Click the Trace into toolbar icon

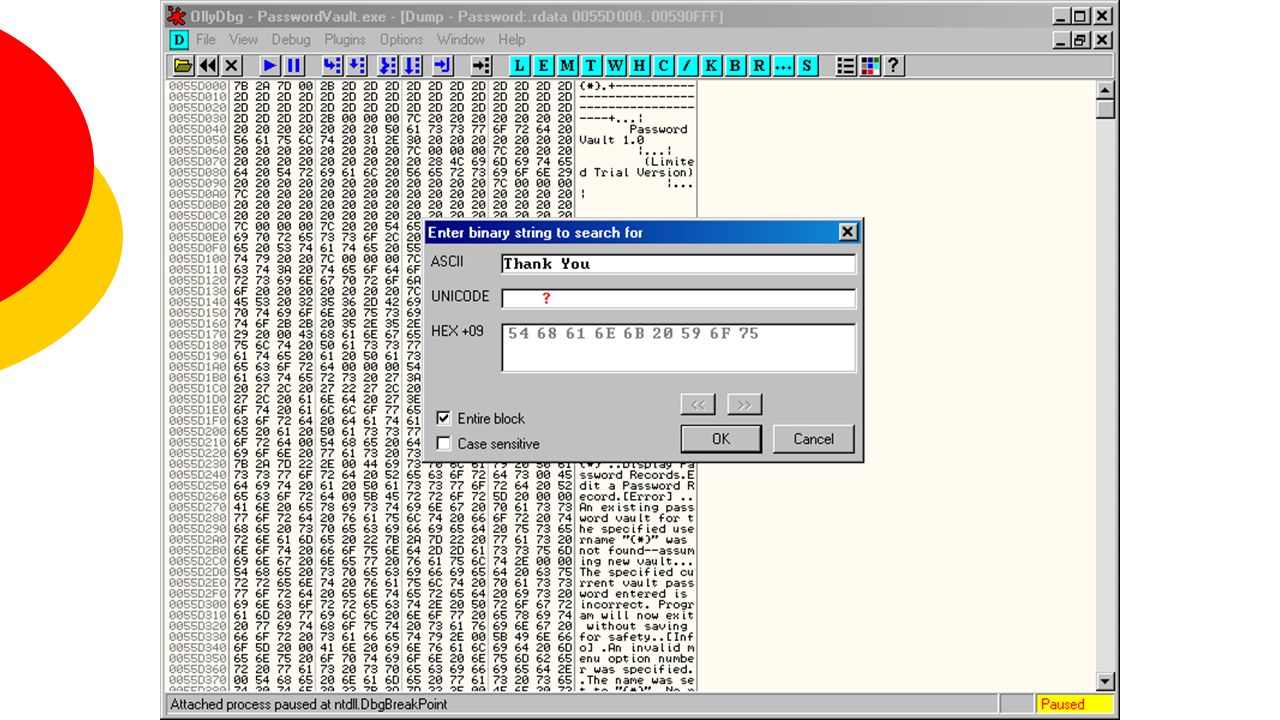coord(387,65)
